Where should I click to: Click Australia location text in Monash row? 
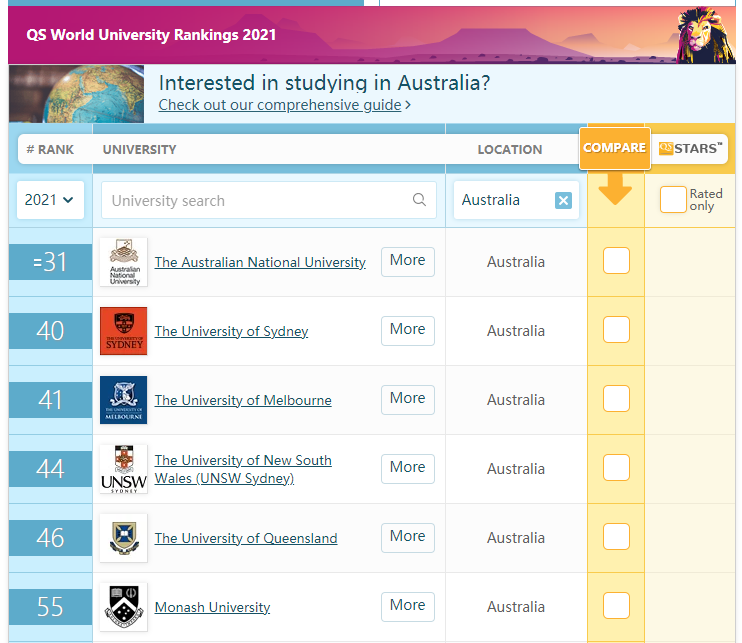(x=516, y=607)
